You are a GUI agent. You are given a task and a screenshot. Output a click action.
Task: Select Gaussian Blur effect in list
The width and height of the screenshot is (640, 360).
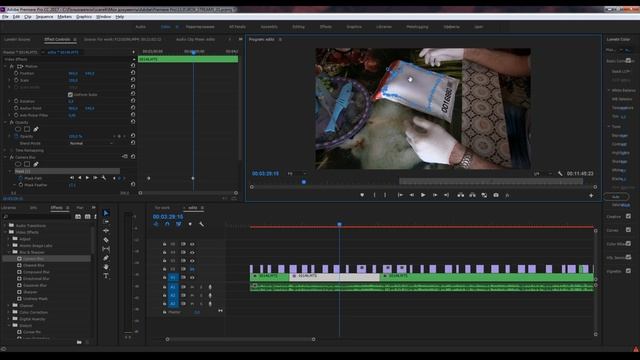click(x=35, y=285)
